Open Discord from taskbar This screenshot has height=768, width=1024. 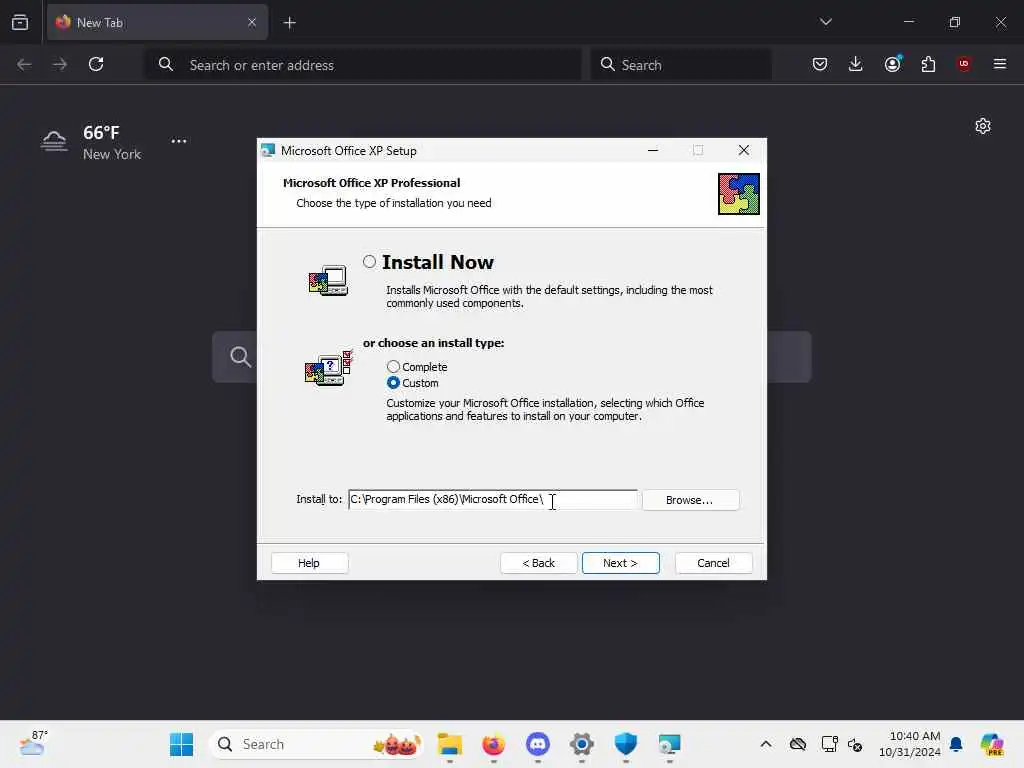537,744
